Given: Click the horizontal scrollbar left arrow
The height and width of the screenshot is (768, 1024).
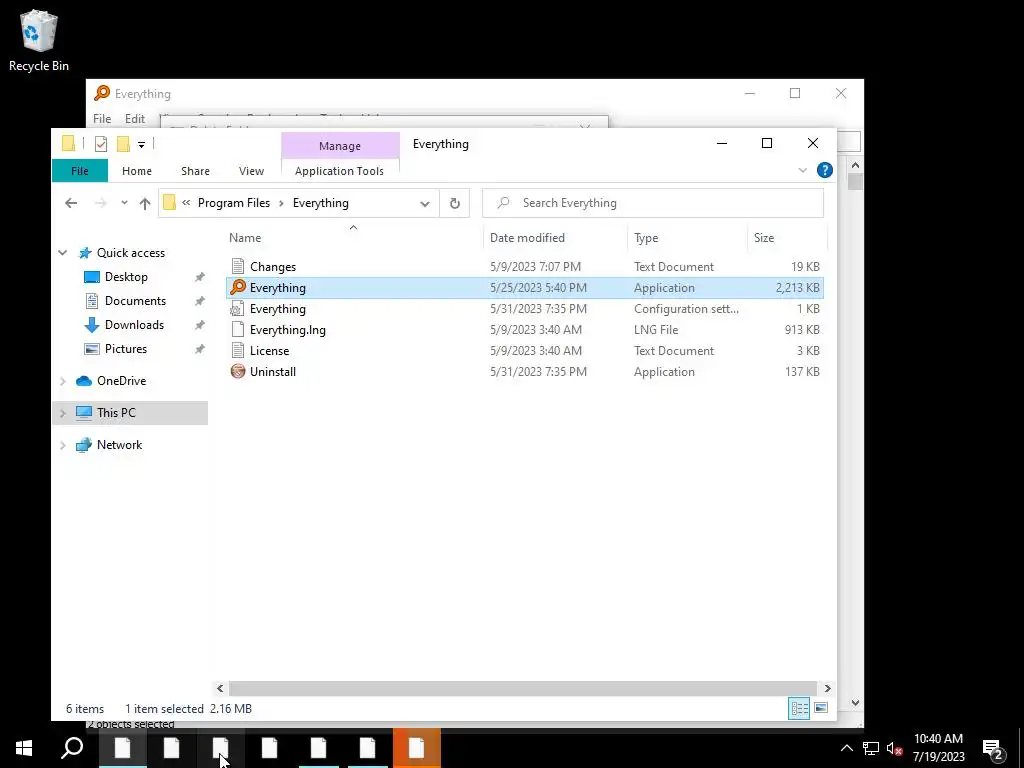Looking at the screenshot, I should 220,688.
